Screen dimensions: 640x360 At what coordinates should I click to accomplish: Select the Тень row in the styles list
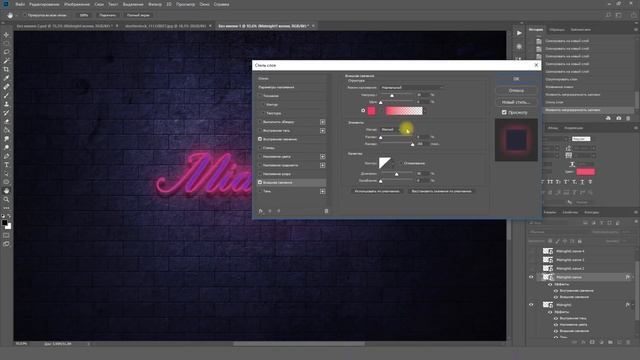291,191
